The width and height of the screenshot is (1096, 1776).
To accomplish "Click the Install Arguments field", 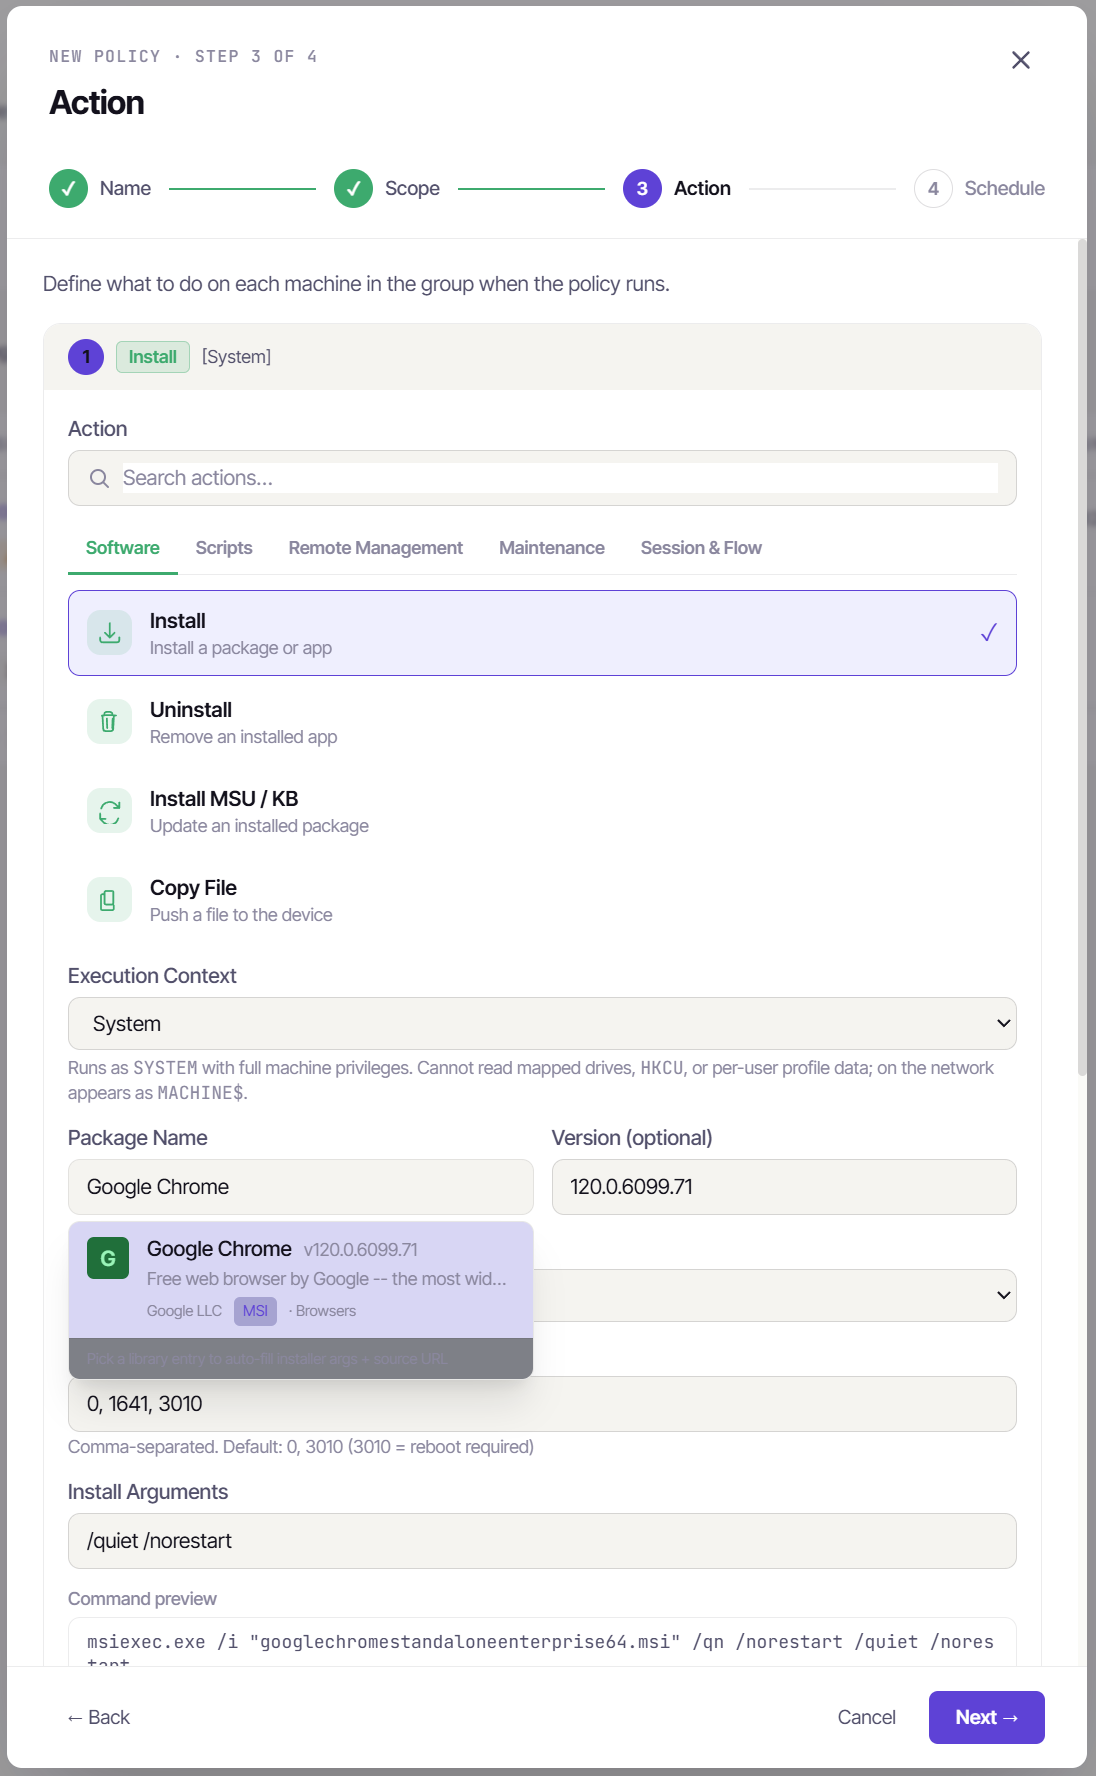I will coord(542,1541).
